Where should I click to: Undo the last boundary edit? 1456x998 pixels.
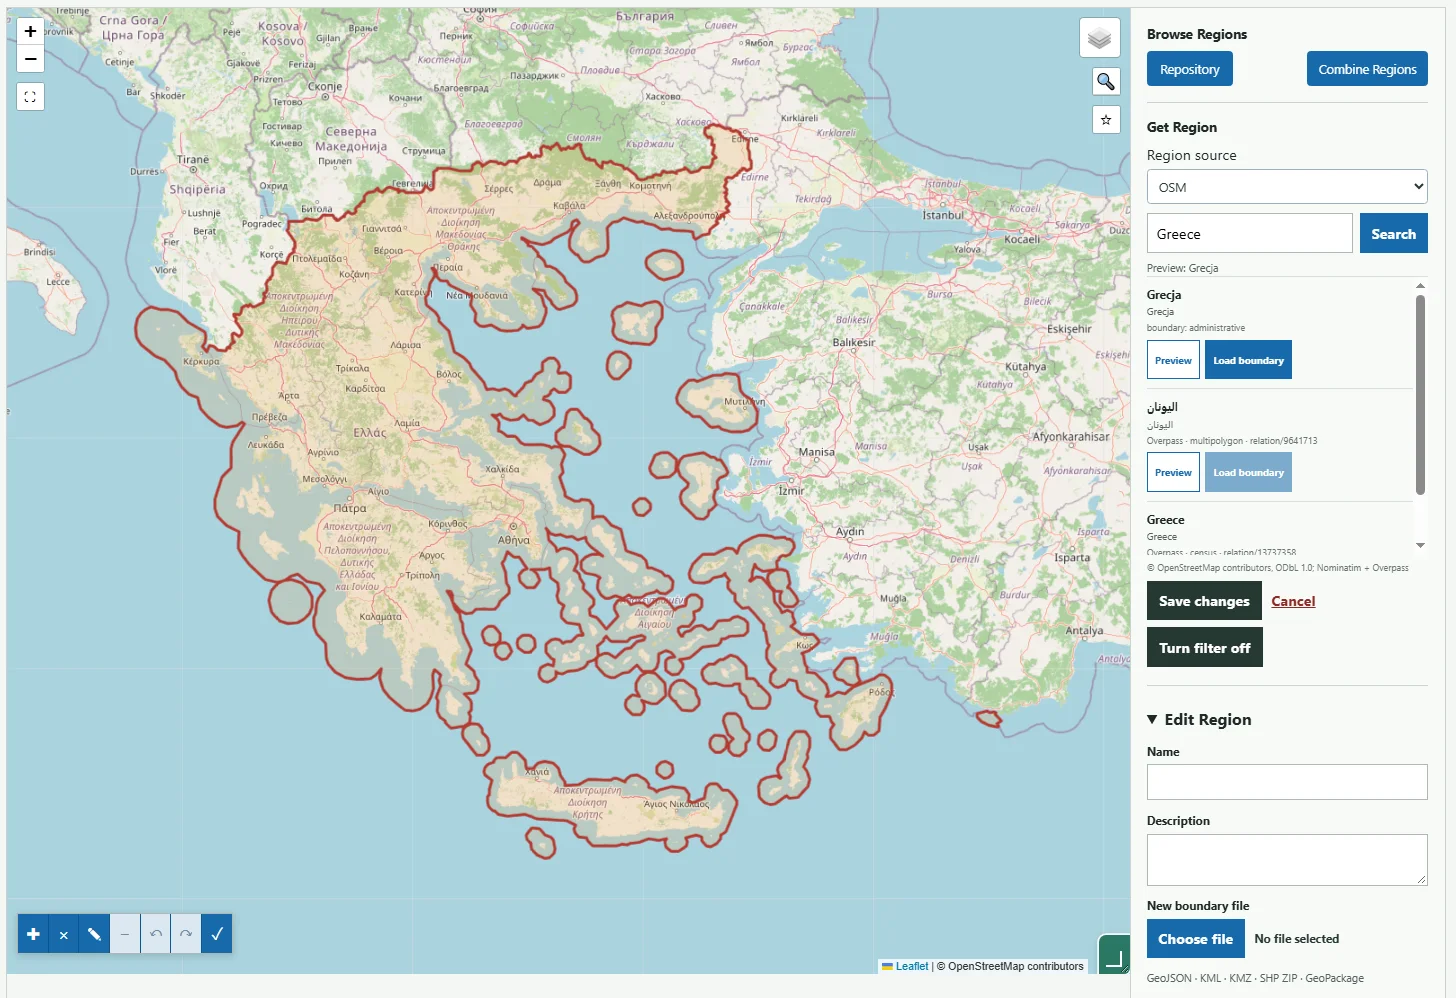click(155, 934)
